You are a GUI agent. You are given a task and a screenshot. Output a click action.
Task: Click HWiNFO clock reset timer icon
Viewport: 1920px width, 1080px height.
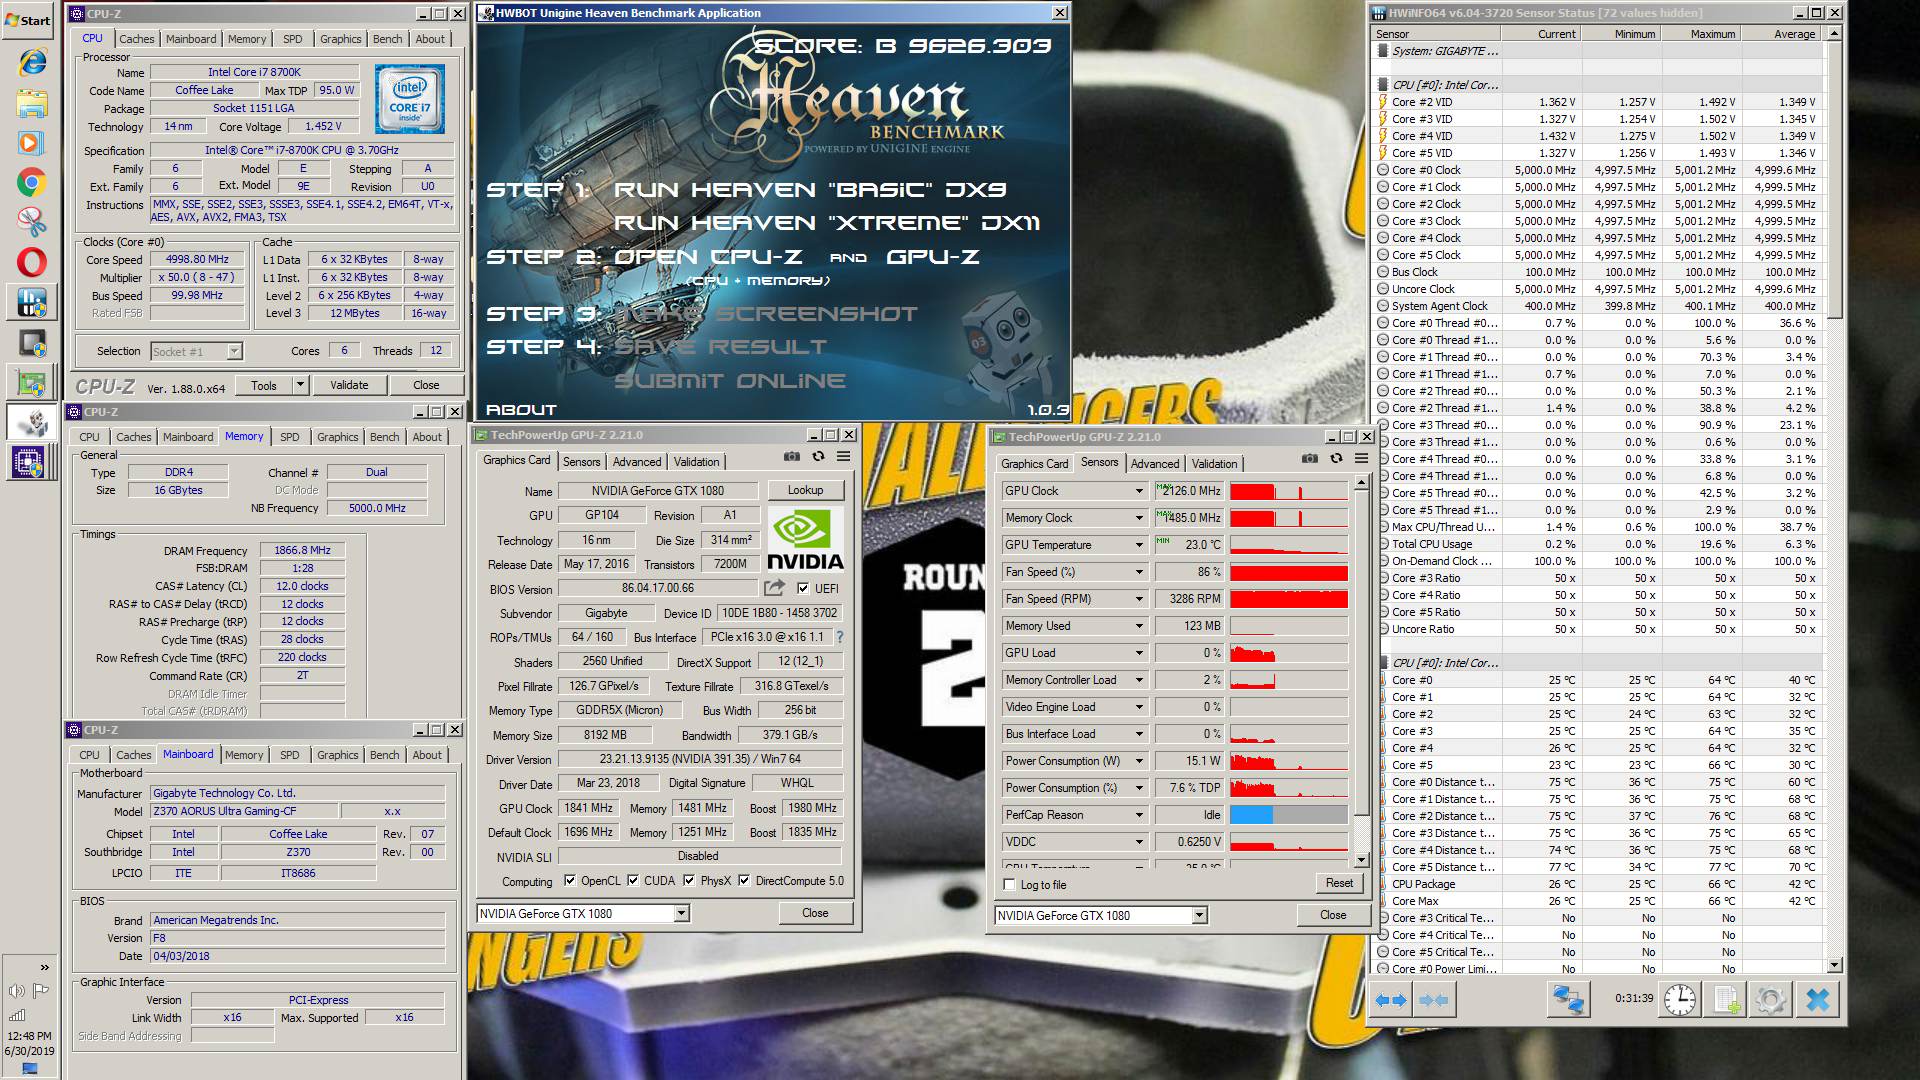[1680, 999]
